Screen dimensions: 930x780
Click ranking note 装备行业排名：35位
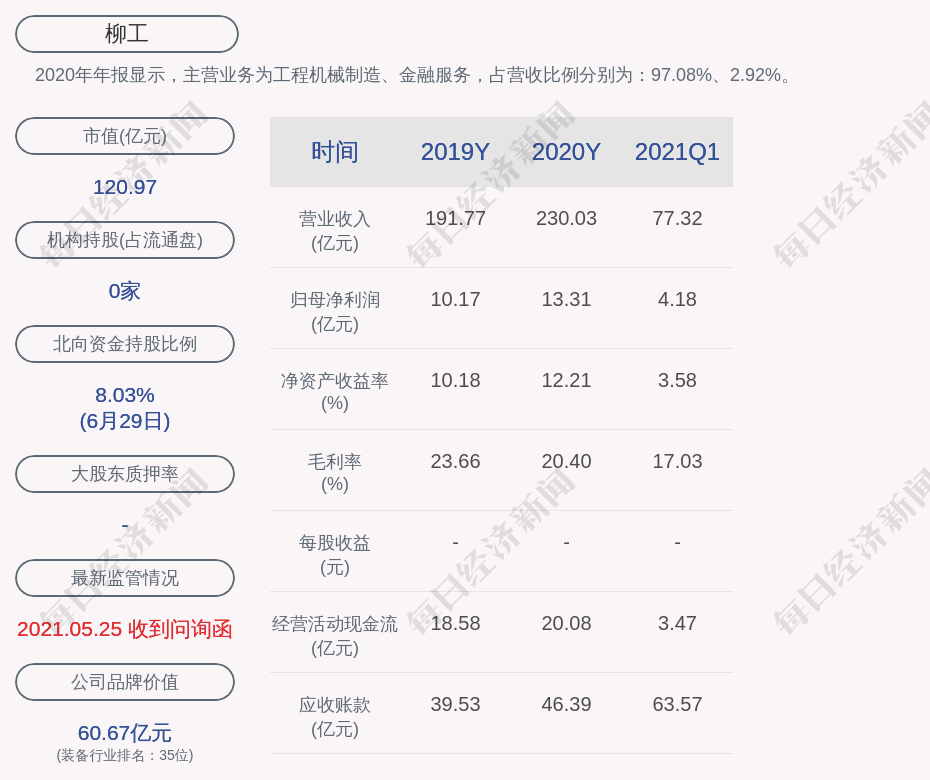[125, 755]
